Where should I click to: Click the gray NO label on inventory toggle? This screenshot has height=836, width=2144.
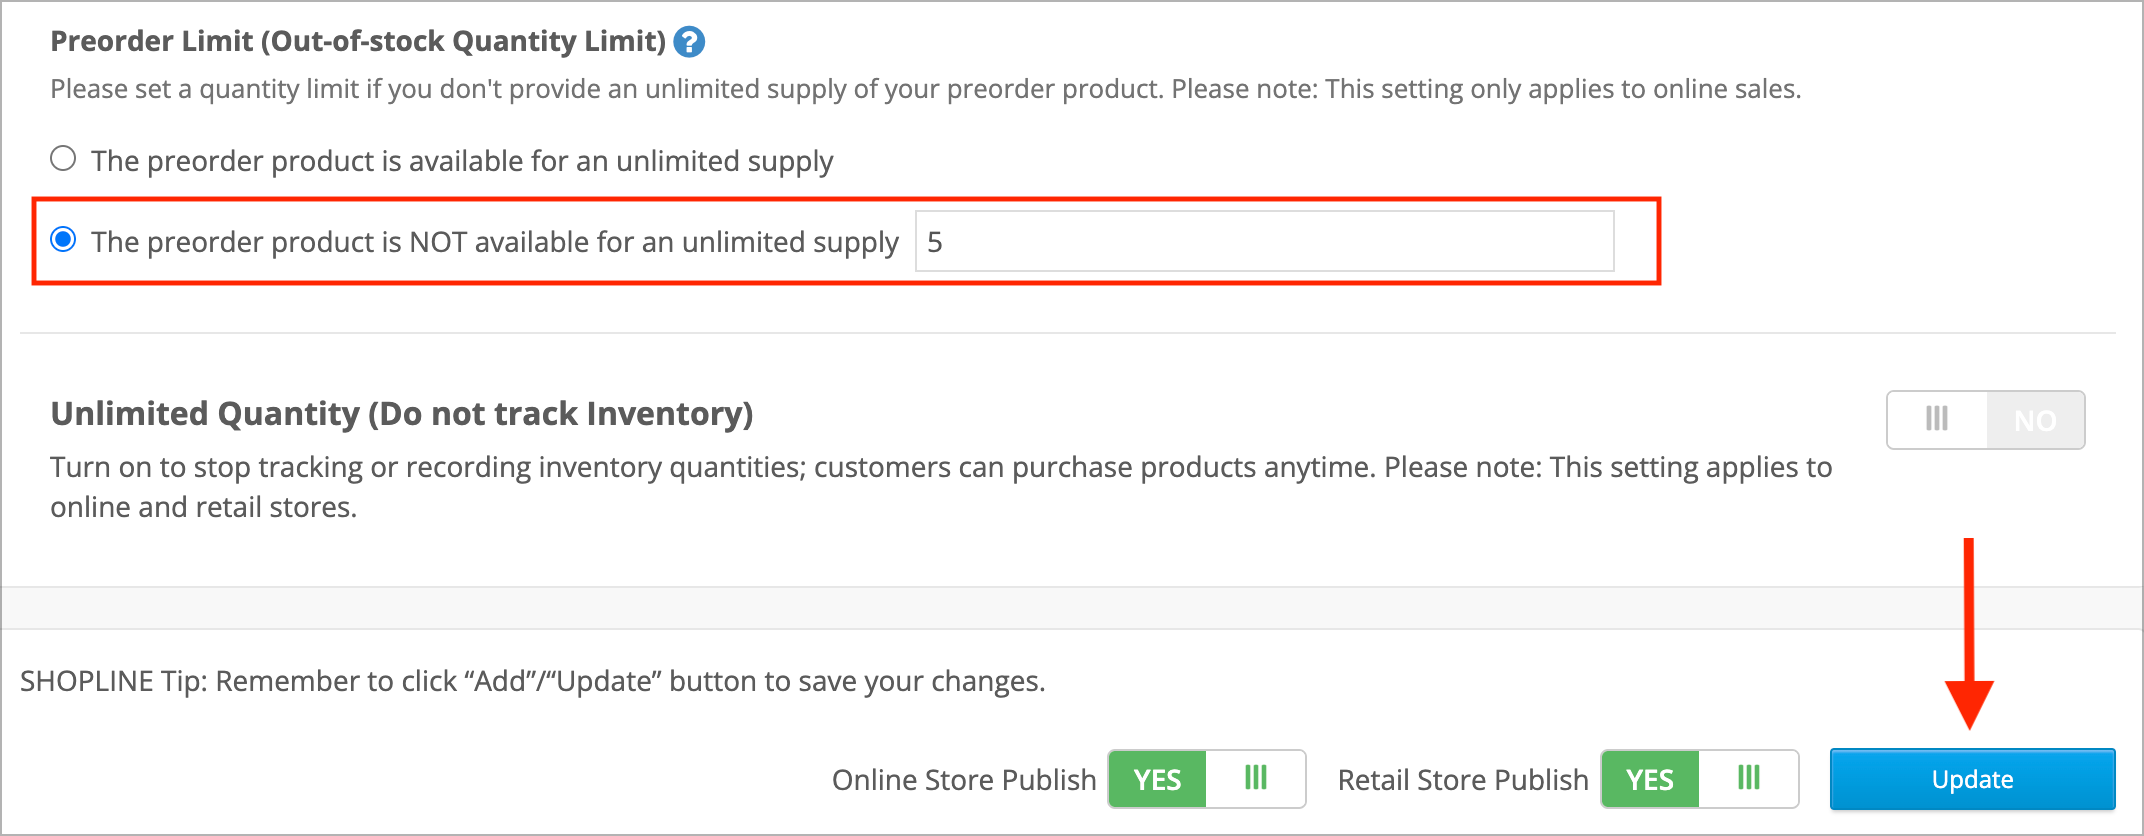tap(2035, 420)
